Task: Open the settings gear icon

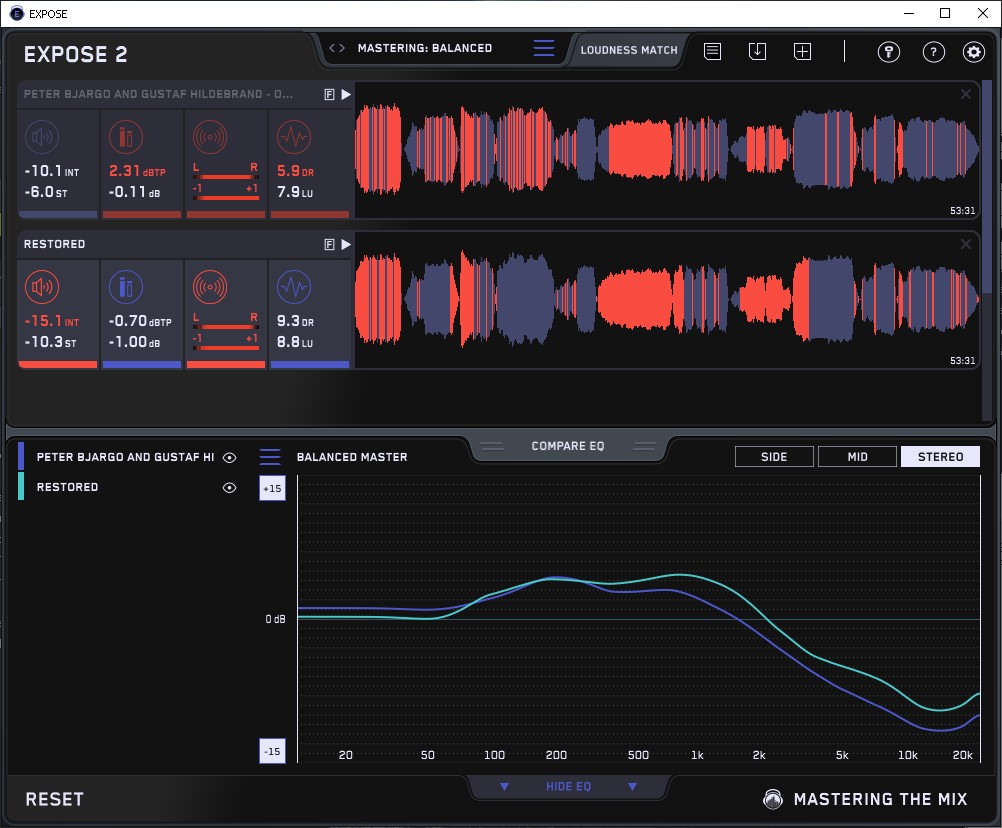Action: [974, 52]
